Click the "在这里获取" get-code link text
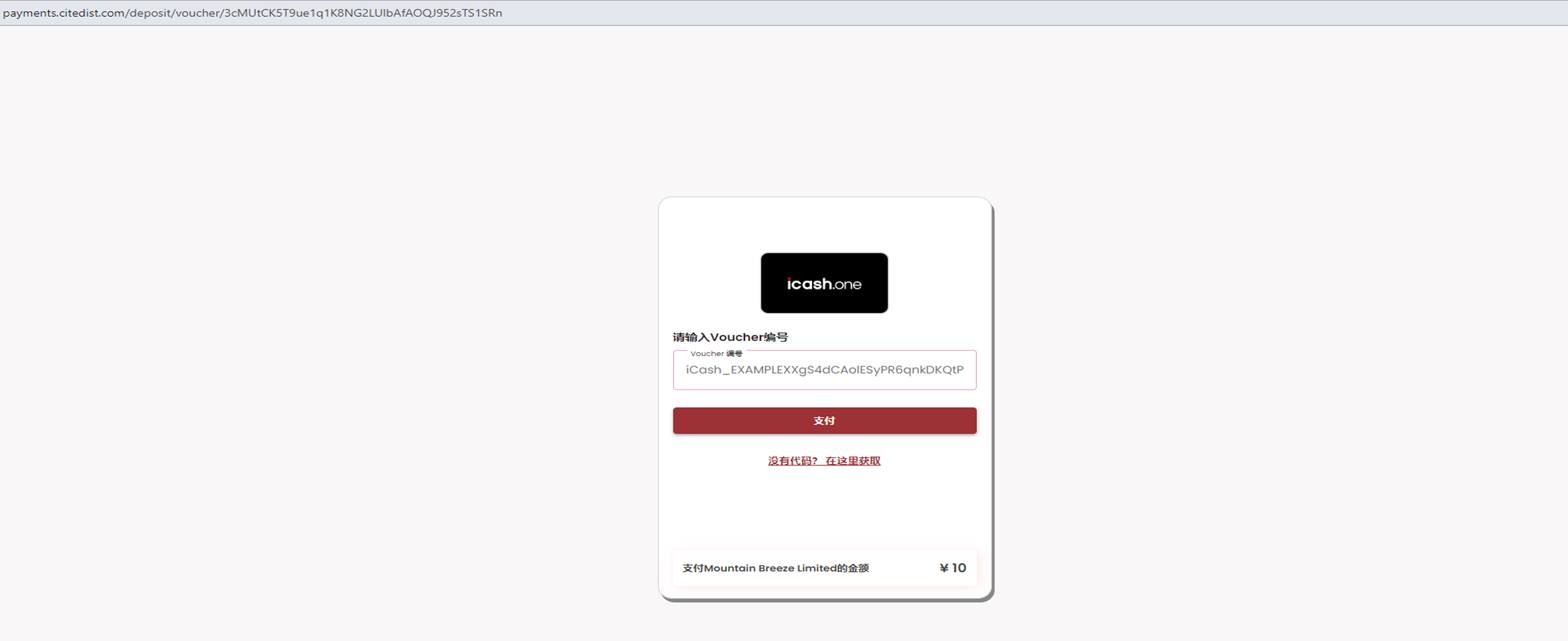Screen dimensions: 1568x641 pyautogui.click(x=853, y=461)
